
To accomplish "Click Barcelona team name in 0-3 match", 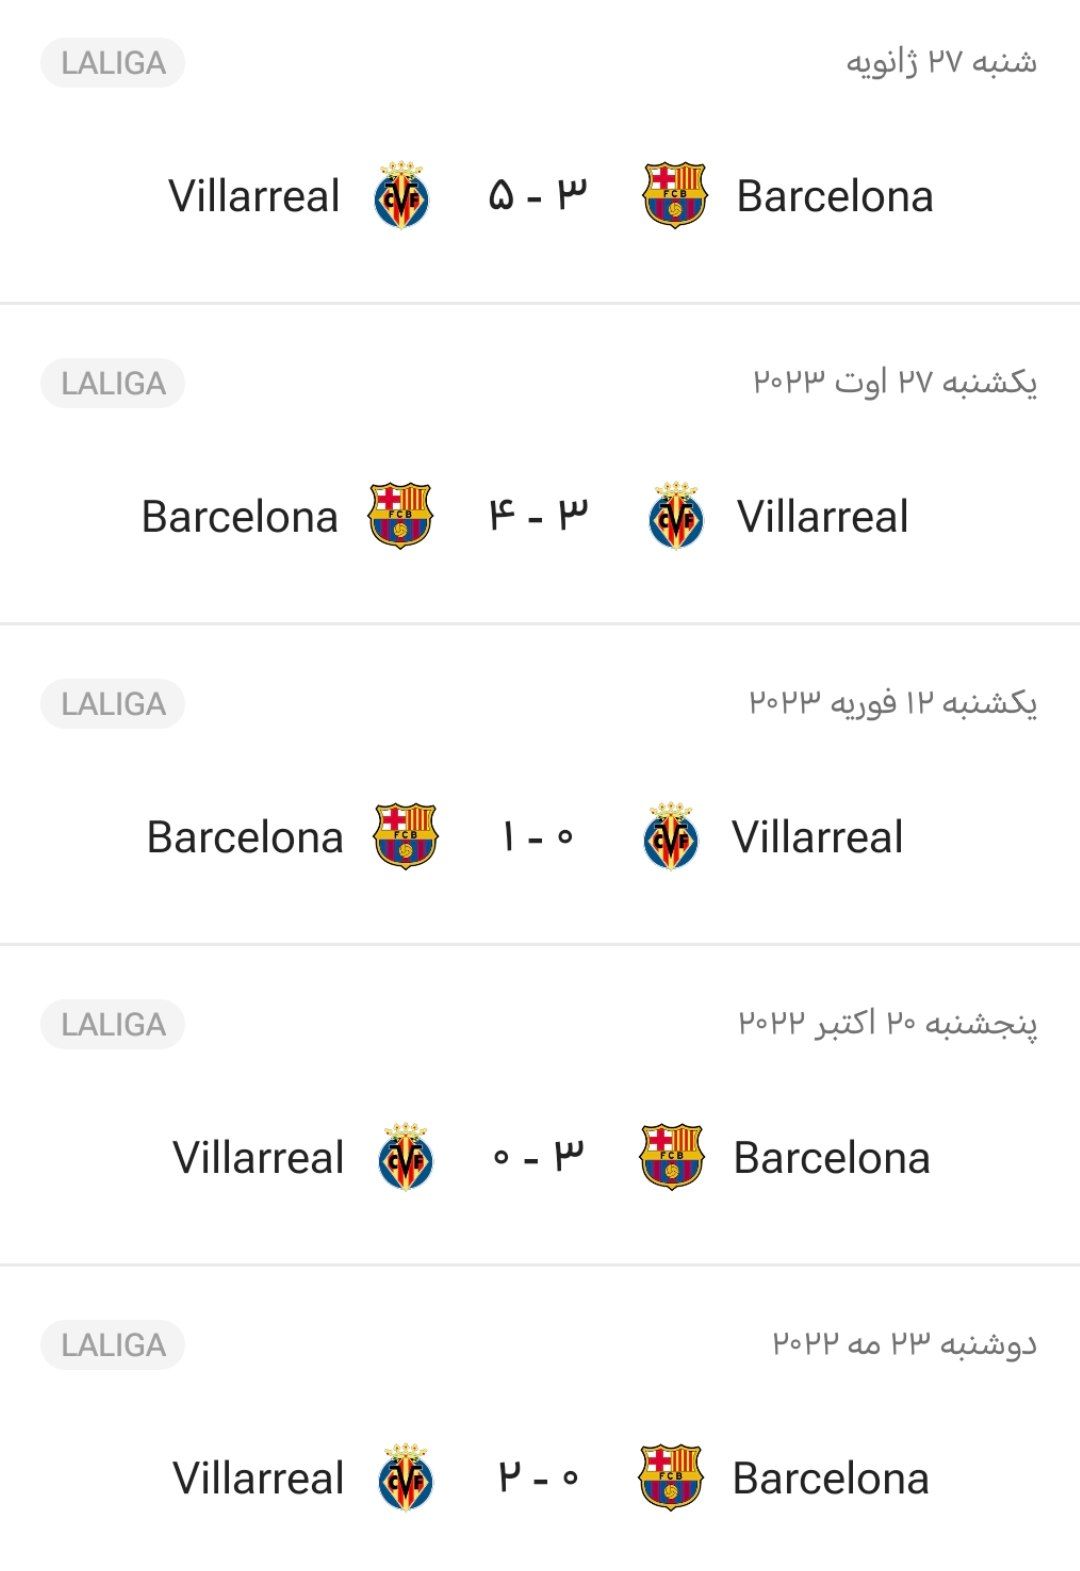I will coord(832,1158).
